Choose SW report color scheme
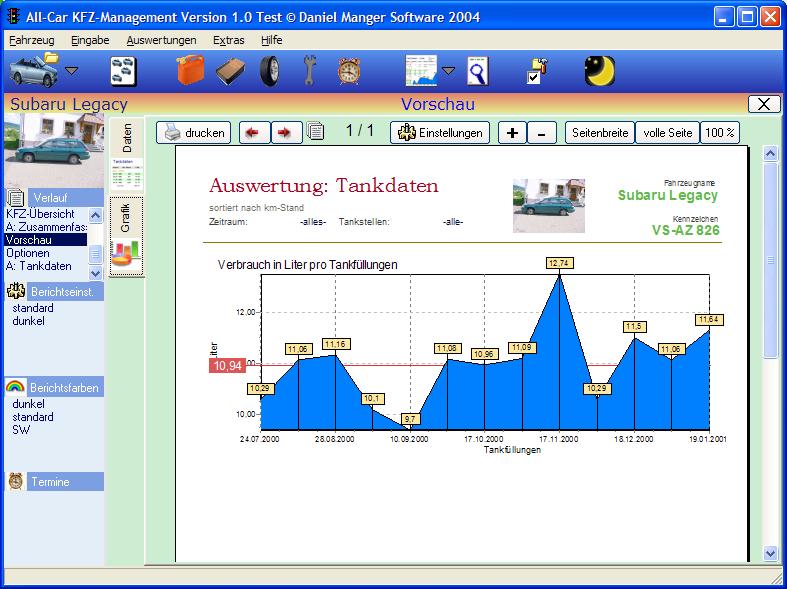Viewport: 787px width, 589px height. tap(21, 430)
